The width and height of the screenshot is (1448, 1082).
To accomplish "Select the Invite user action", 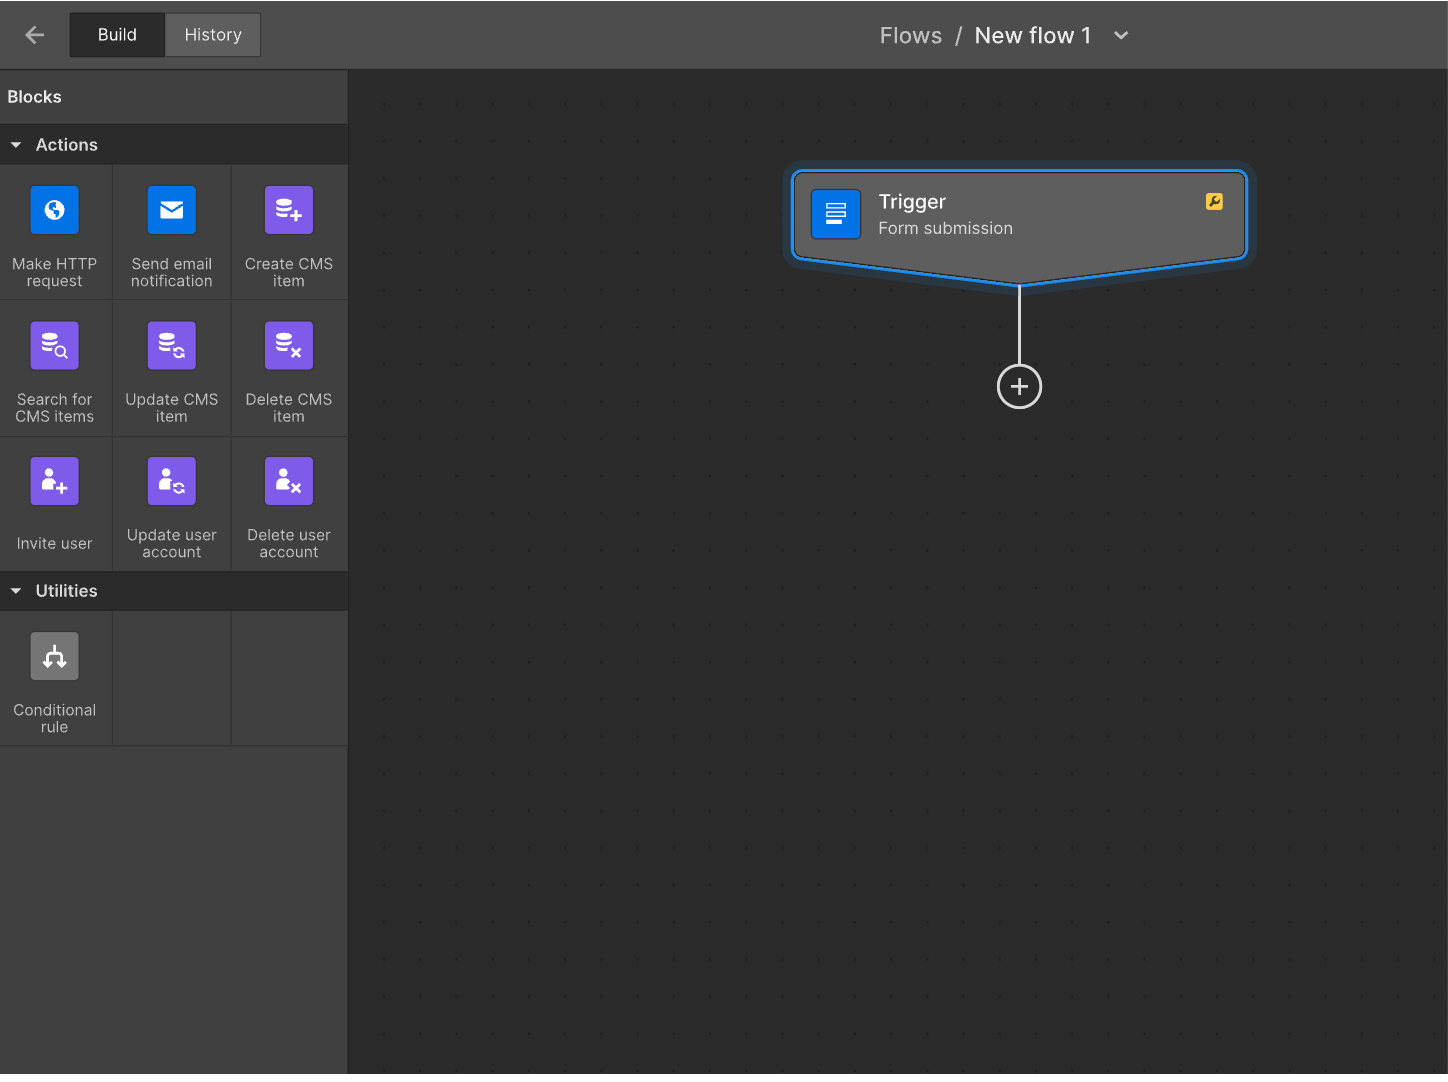I will point(55,503).
